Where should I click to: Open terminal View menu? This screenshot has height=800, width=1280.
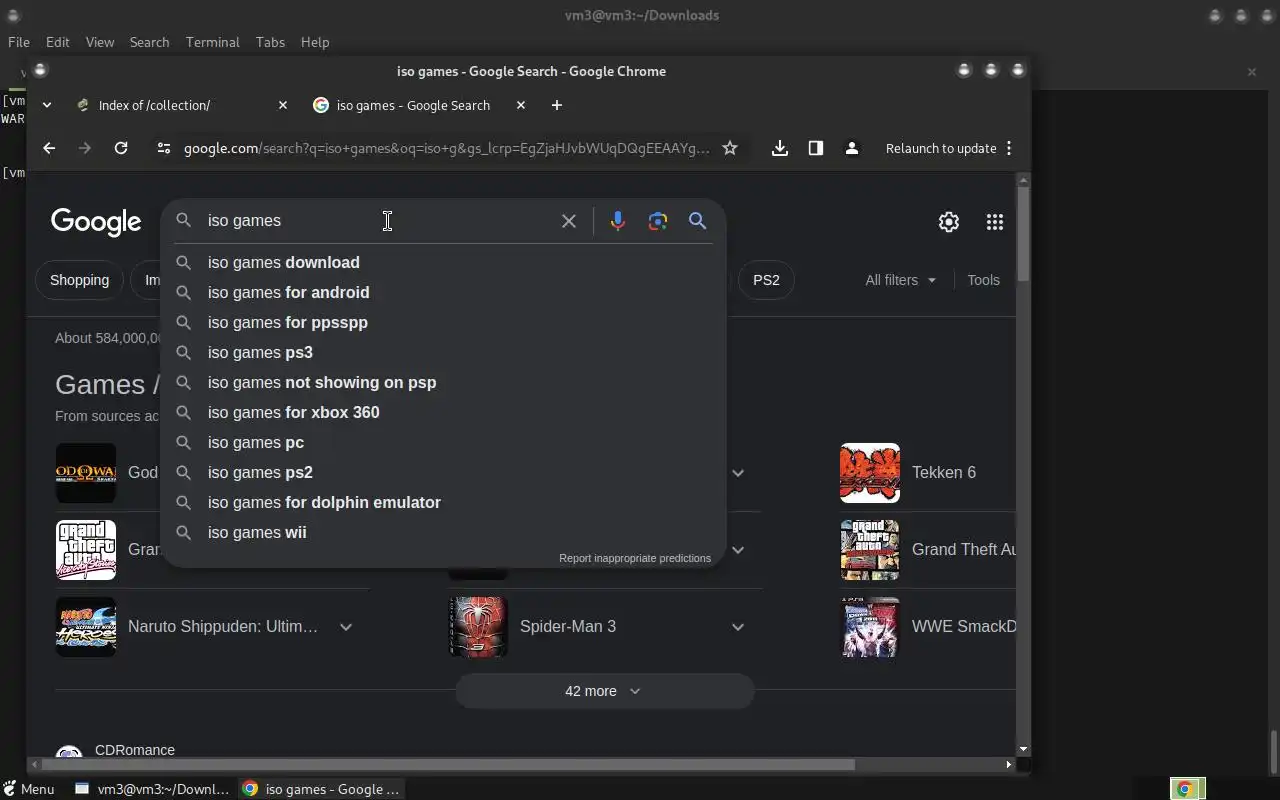pos(100,42)
